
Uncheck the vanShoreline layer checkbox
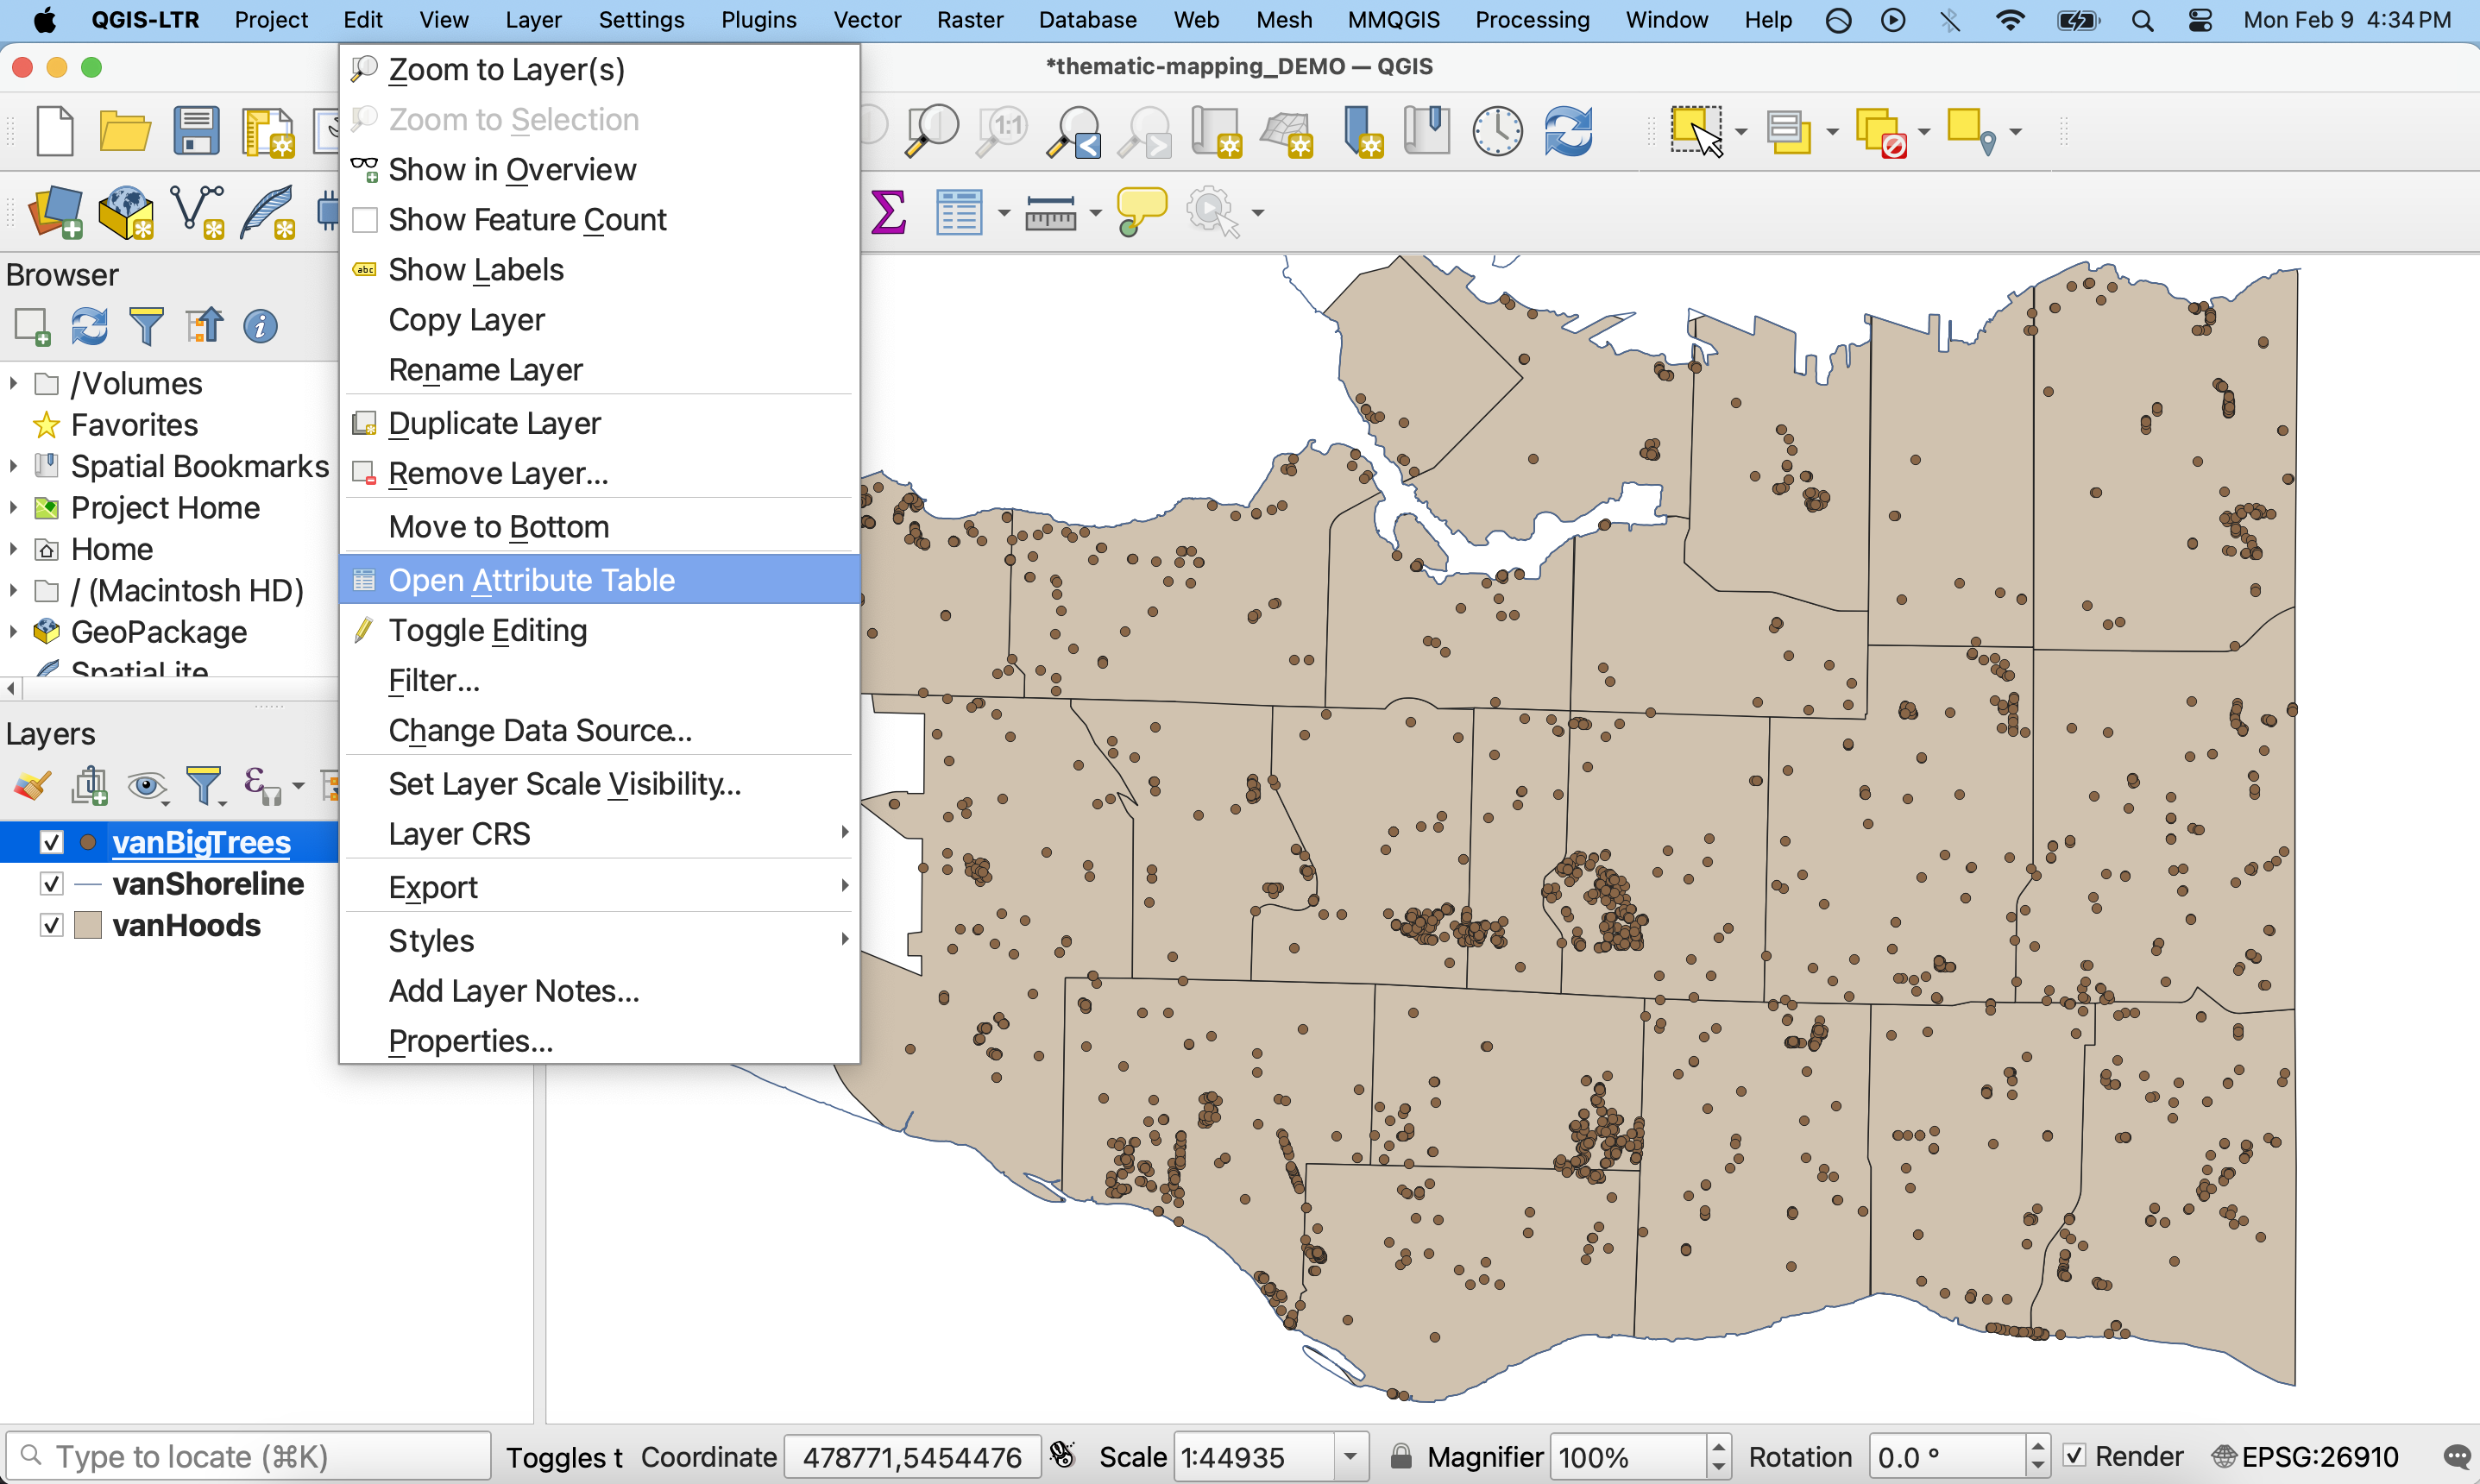(x=51, y=883)
